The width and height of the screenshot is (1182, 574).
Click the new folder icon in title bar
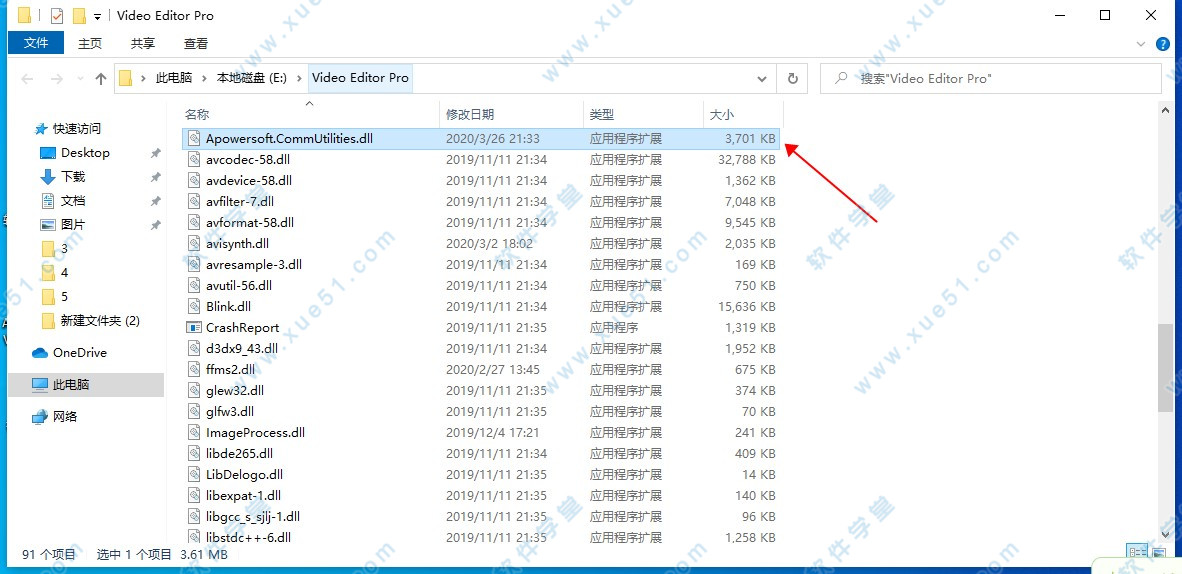78,16
